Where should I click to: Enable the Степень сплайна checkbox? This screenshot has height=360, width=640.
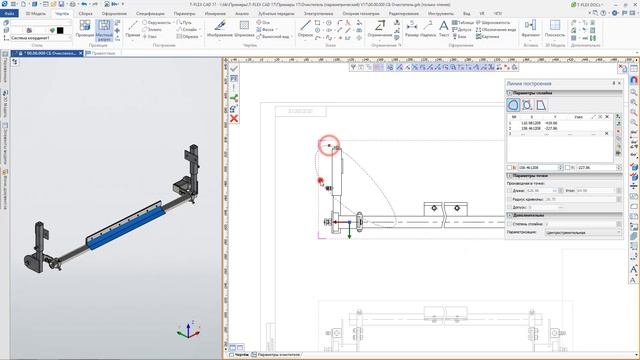click(x=509, y=224)
